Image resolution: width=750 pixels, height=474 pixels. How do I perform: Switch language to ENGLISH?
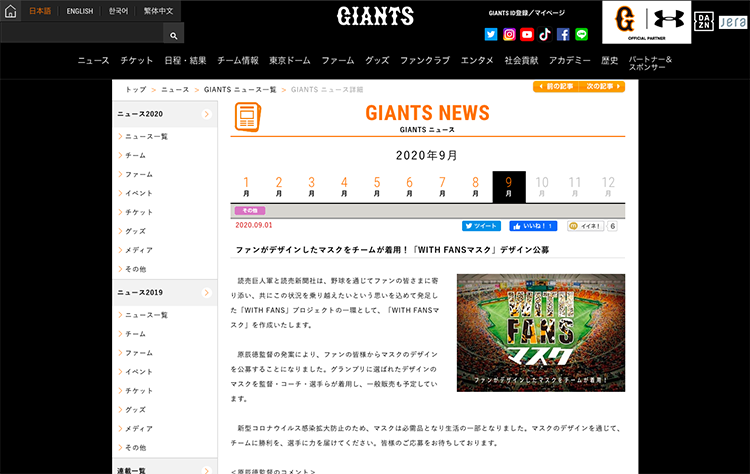(x=80, y=11)
